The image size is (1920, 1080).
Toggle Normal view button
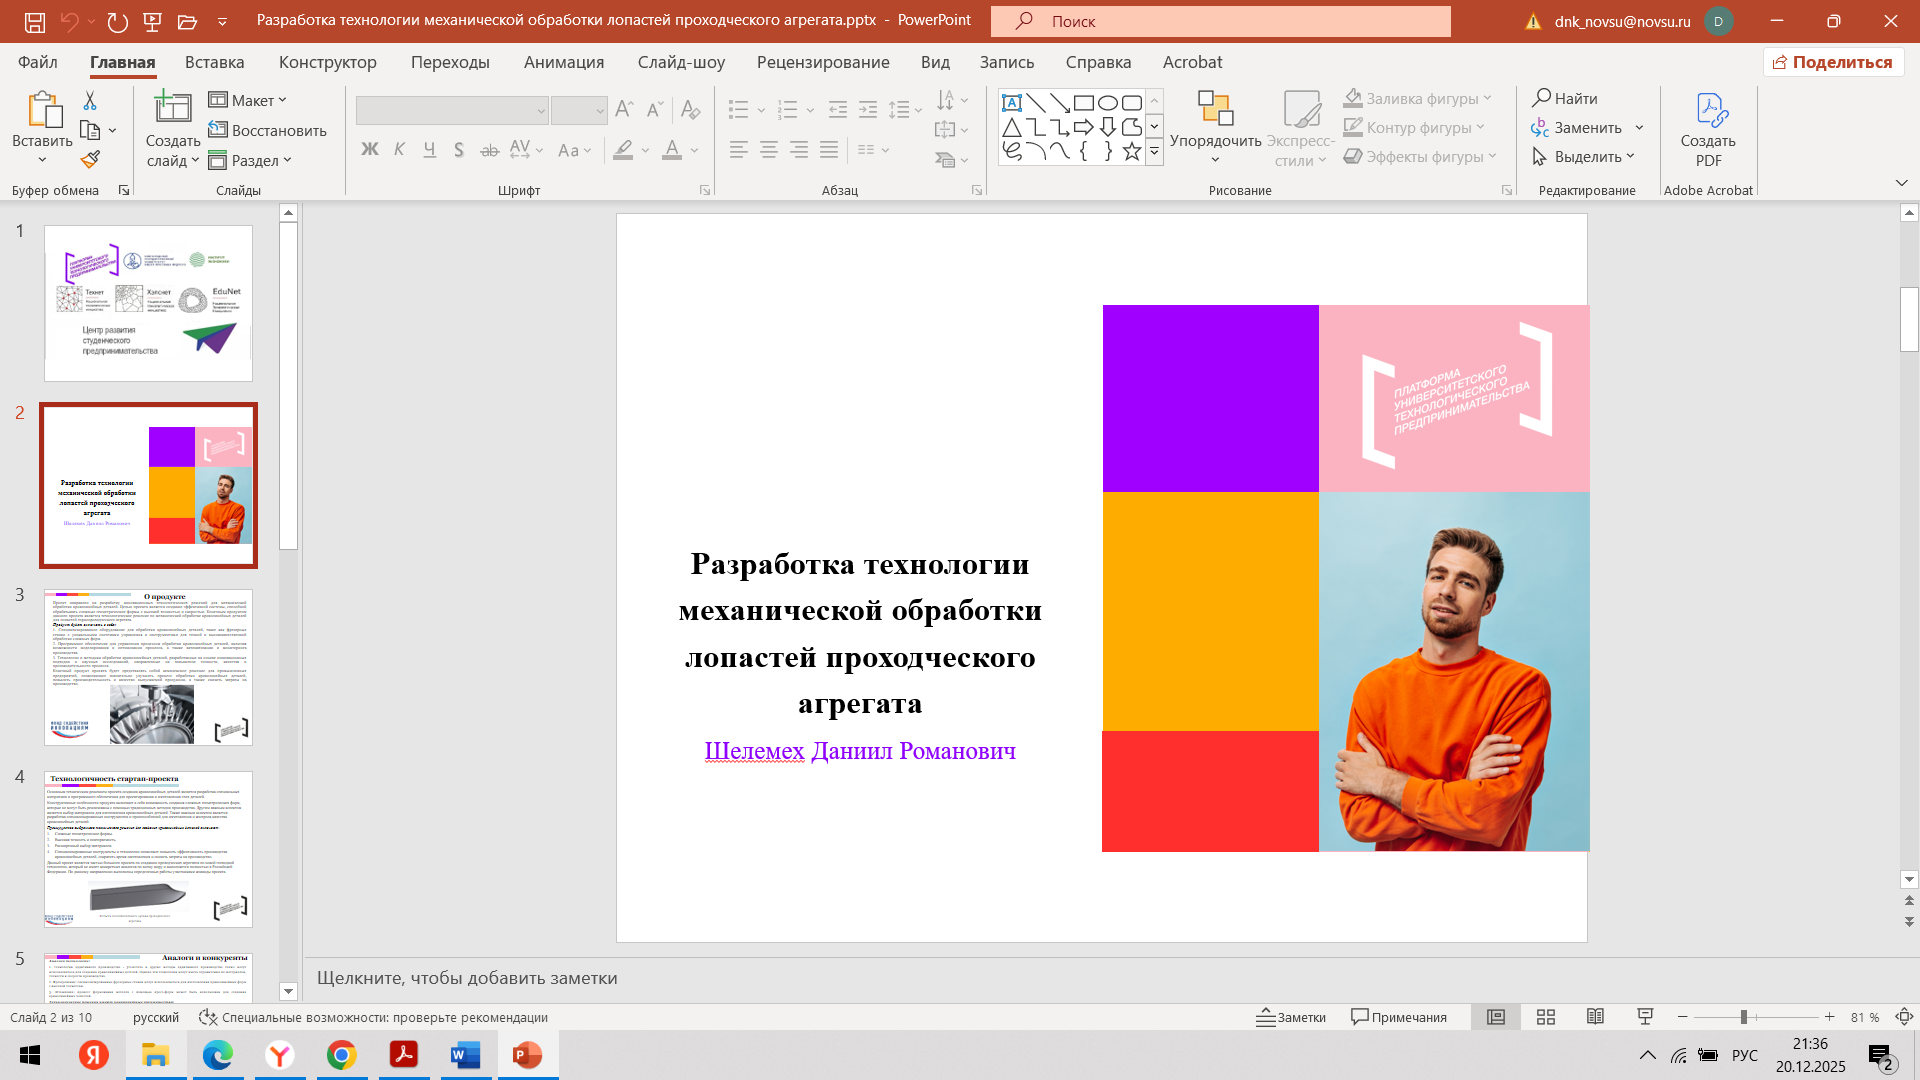click(1496, 1017)
